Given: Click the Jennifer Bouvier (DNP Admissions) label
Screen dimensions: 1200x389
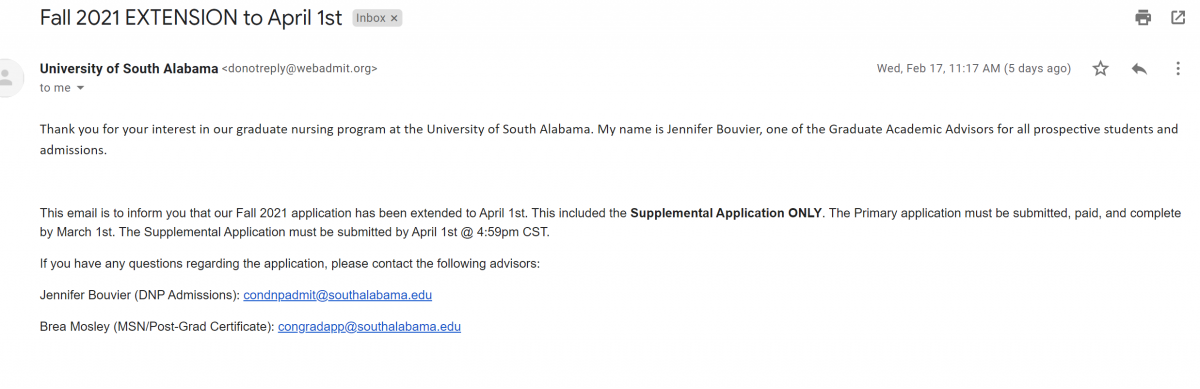Looking at the screenshot, I should pyautogui.click(x=140, y=295).
